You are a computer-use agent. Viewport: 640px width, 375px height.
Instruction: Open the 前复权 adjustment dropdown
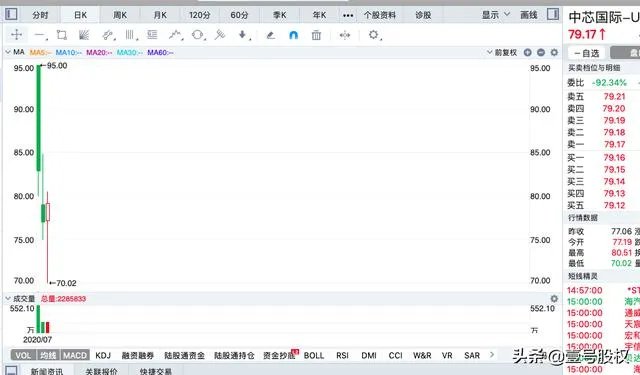502,52
